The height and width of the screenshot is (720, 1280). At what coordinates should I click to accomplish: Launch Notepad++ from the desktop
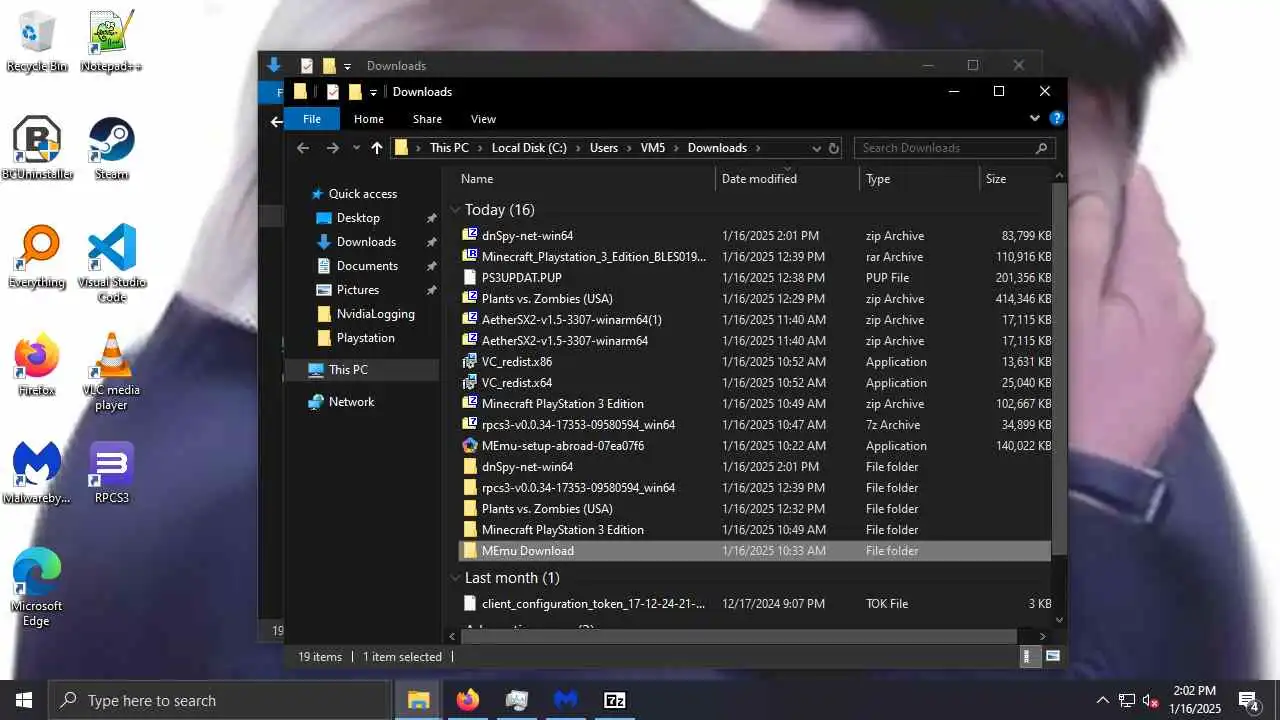click(x=111, y=42)
